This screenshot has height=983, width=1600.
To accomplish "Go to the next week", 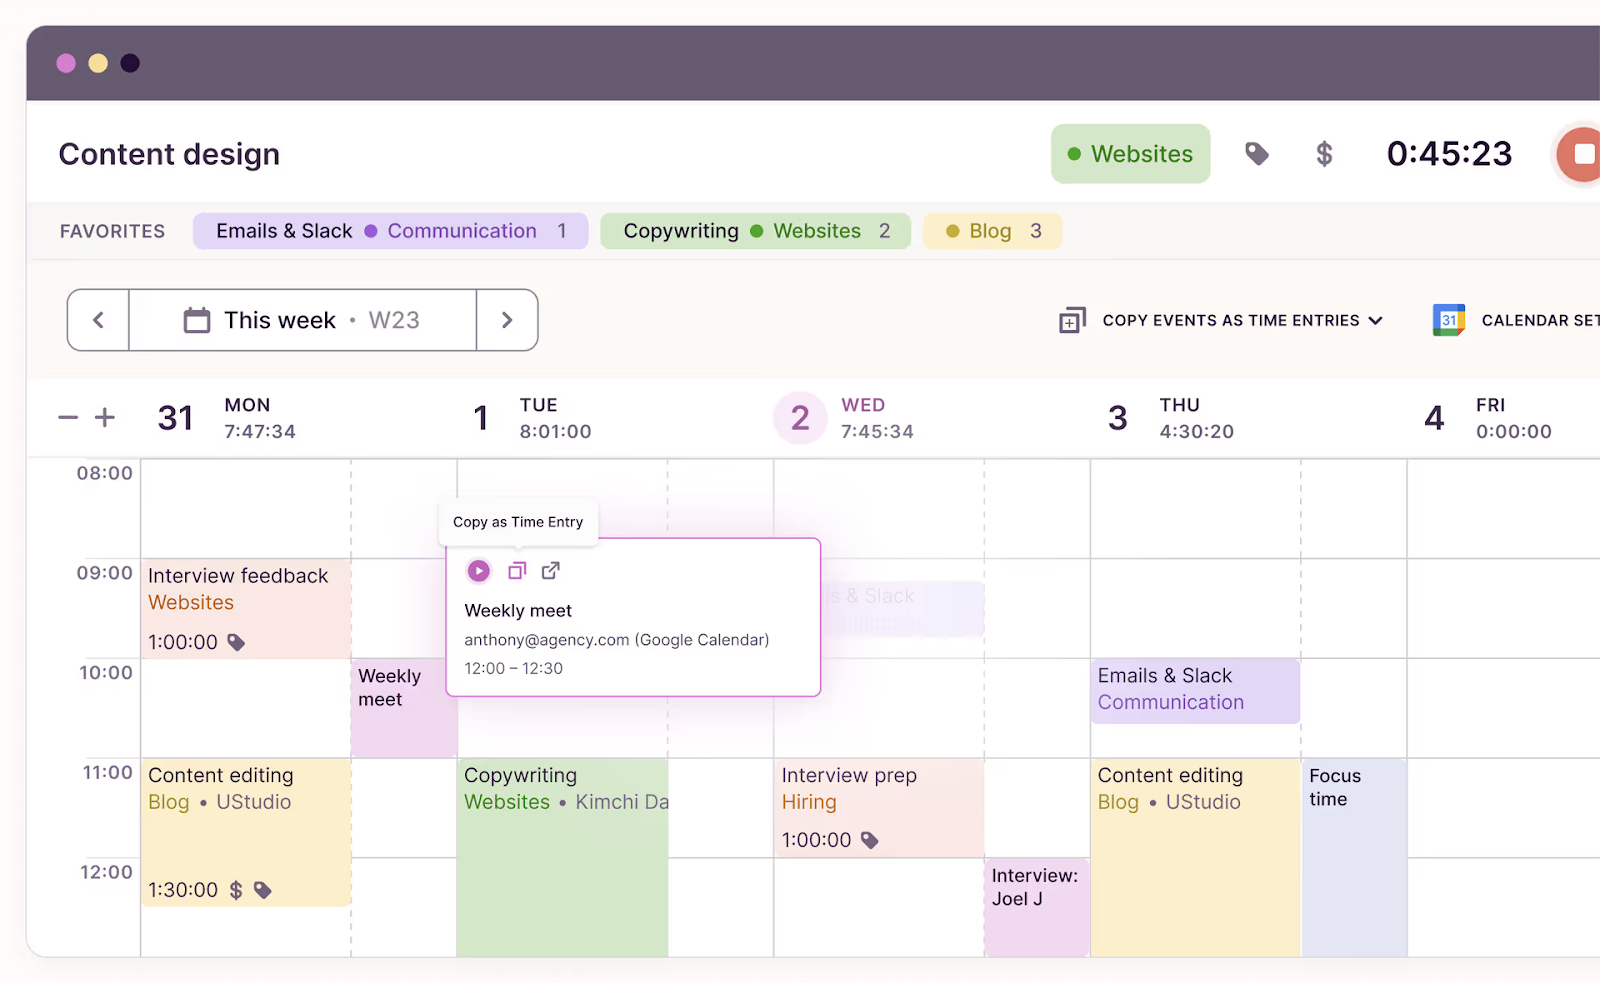I will [507, 320].
